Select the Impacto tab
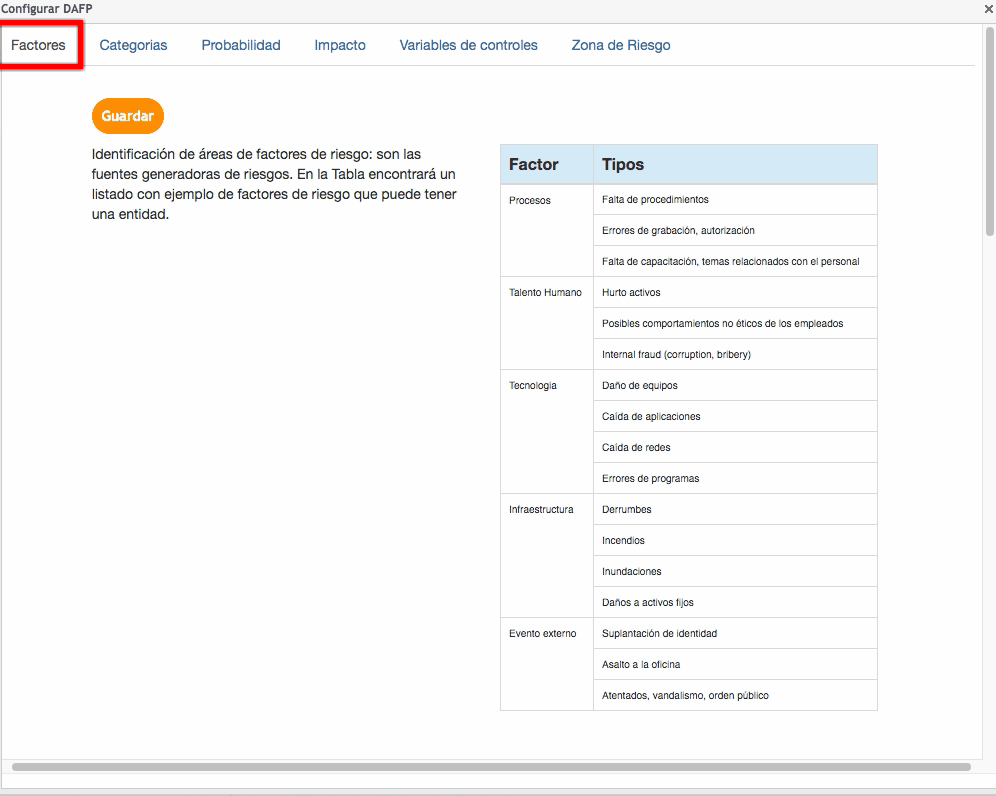Viewport: 996px width, 796px height. coord(340,45)
